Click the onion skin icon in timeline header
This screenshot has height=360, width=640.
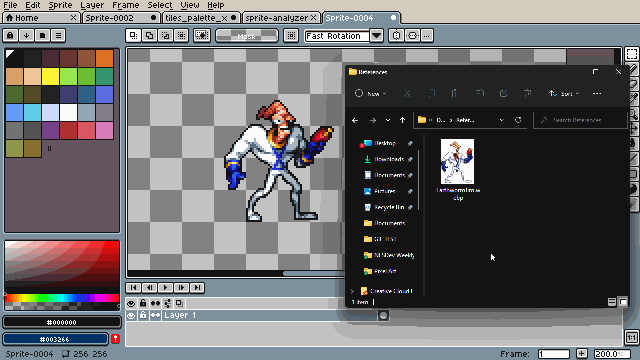coord(167,303)
